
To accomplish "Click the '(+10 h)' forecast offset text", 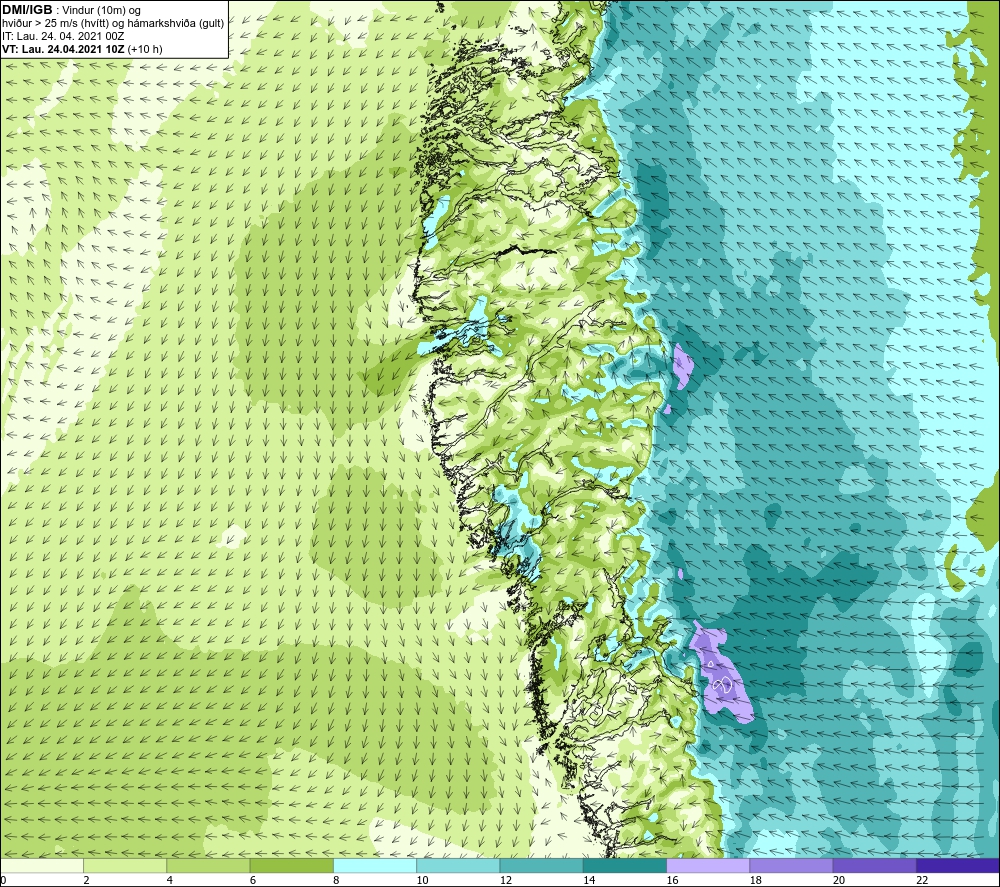I will (x=145, y=49).
